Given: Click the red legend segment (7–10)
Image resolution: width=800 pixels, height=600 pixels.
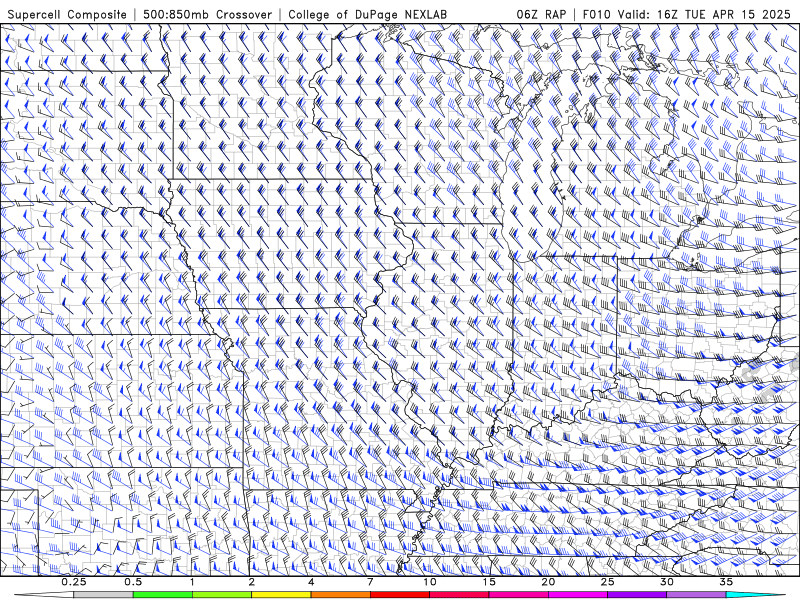Looking at the screenshot, I should [x=399, y=595].
